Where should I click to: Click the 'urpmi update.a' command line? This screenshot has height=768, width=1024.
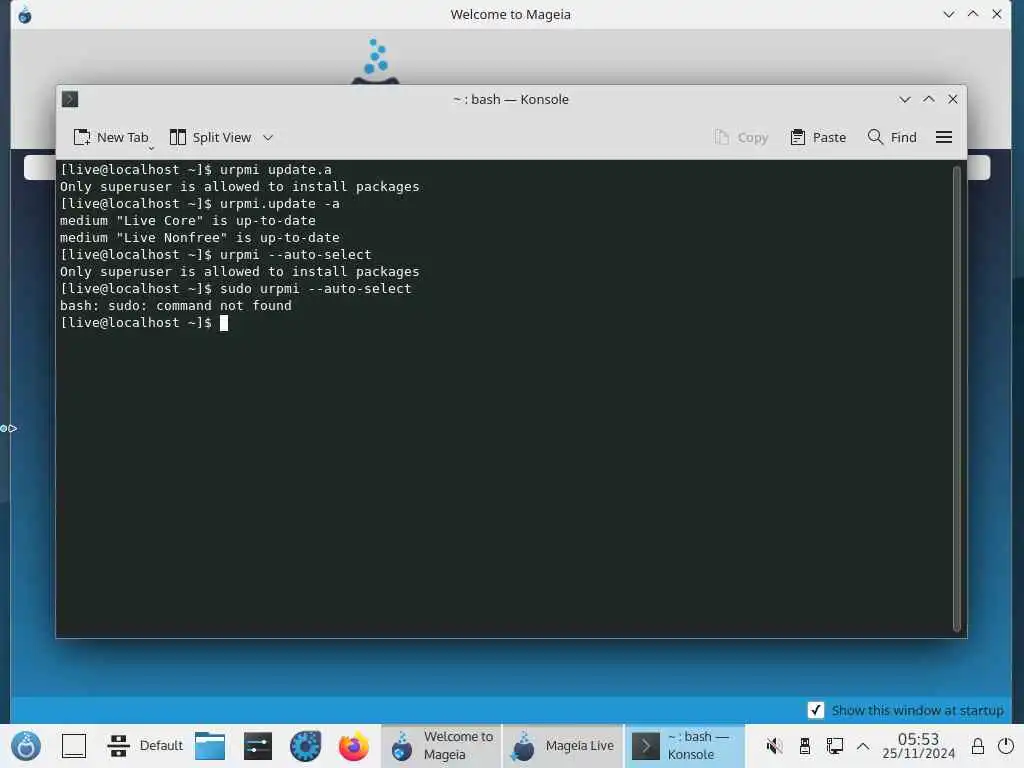click(x=196, y=170)
